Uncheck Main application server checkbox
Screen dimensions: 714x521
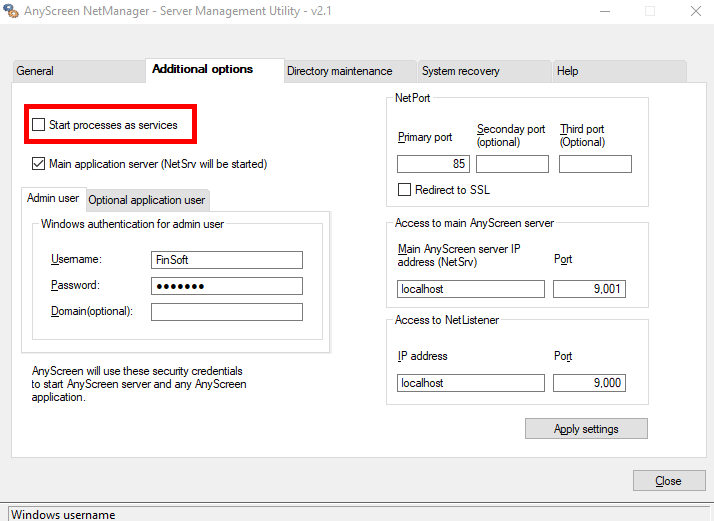(x=39, y=164)
